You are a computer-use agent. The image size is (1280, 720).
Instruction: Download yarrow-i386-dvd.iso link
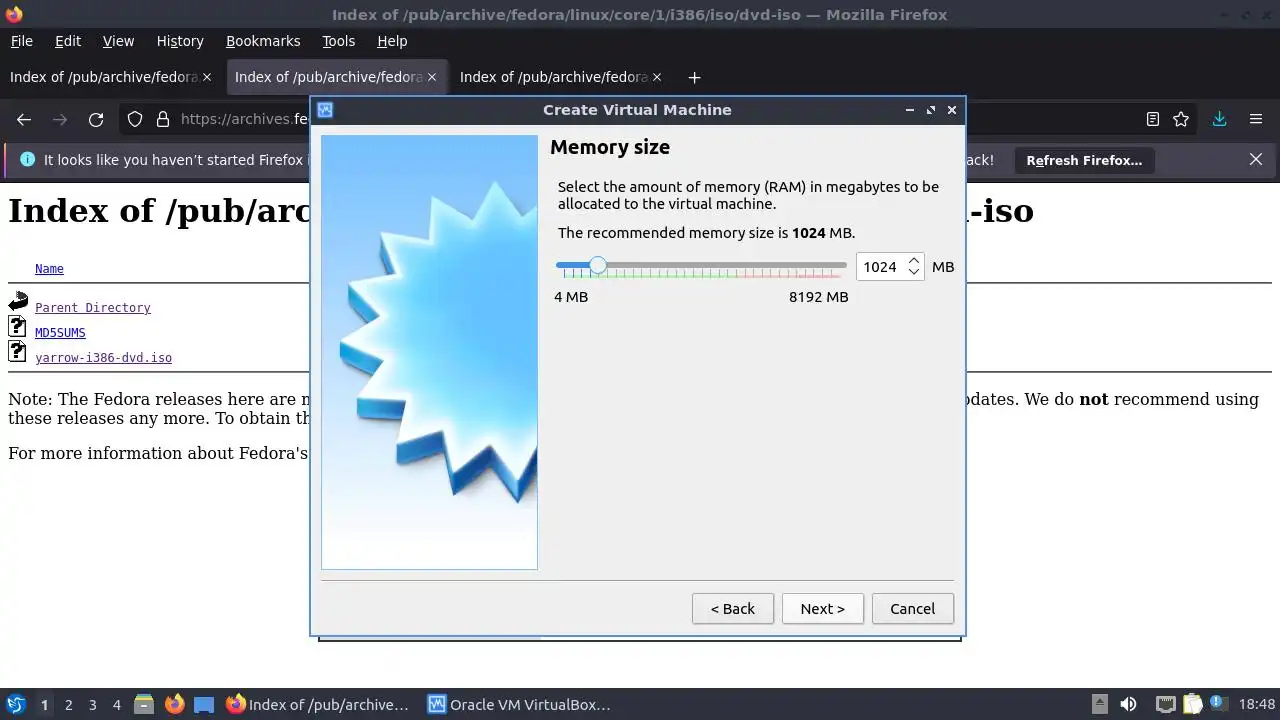(x=103, y=358)
